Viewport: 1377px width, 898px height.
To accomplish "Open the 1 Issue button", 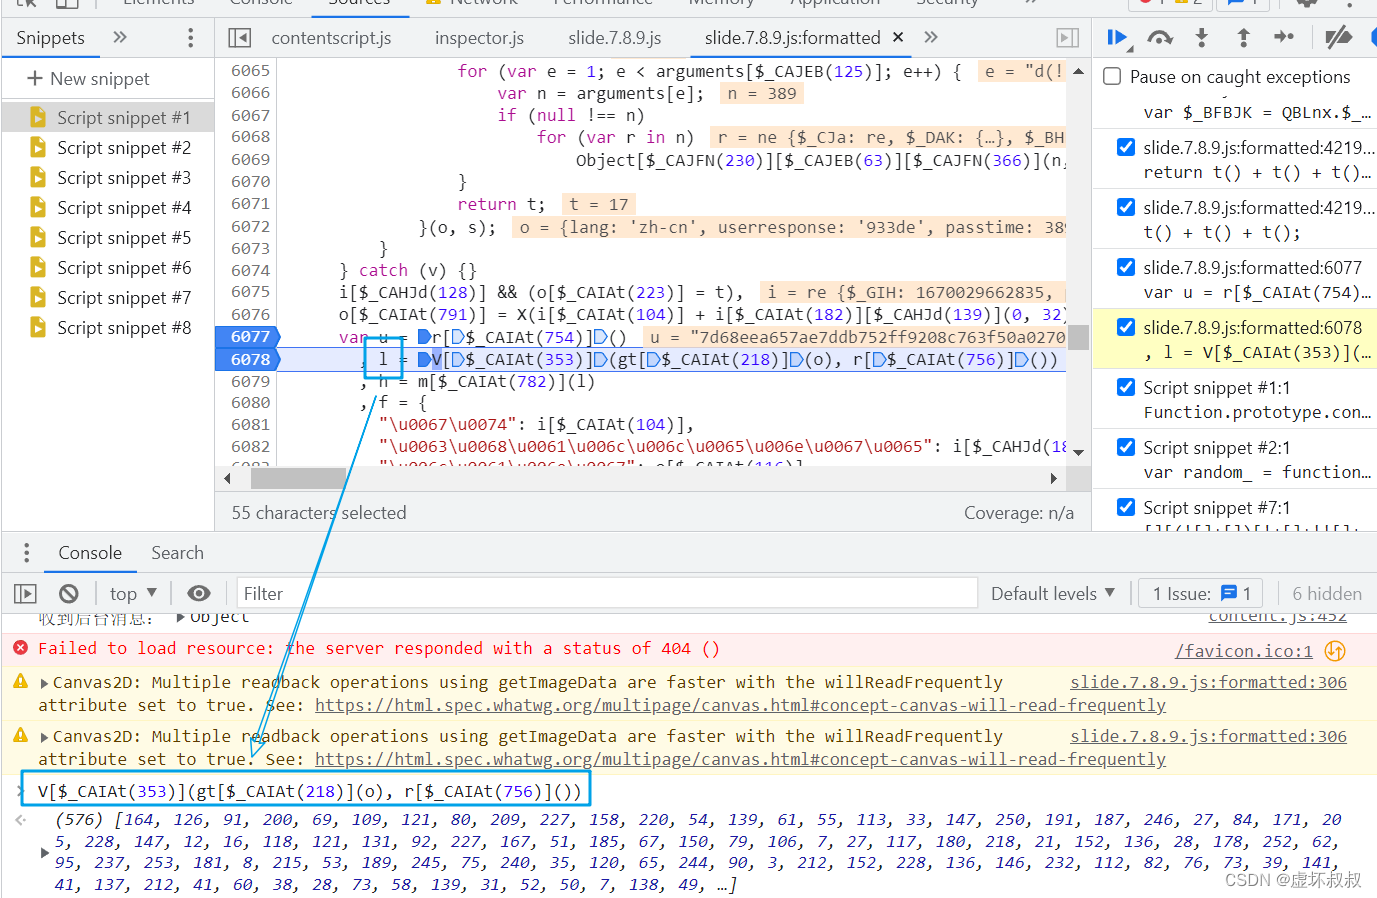I will coord(1201,593).
